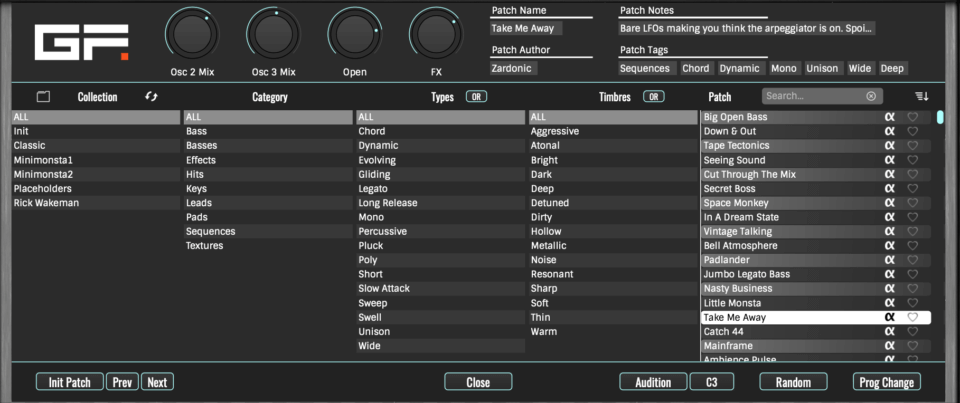Click the sort order icon beside search

(920, 97)
